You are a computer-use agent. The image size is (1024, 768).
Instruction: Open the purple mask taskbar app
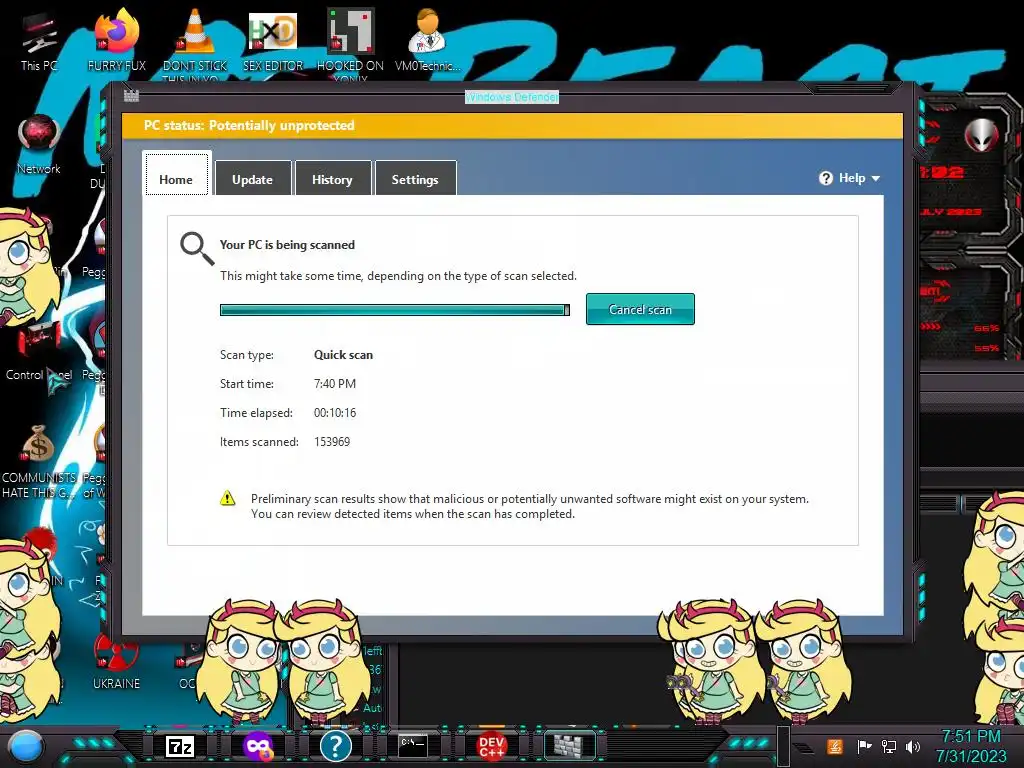[258, 746]
